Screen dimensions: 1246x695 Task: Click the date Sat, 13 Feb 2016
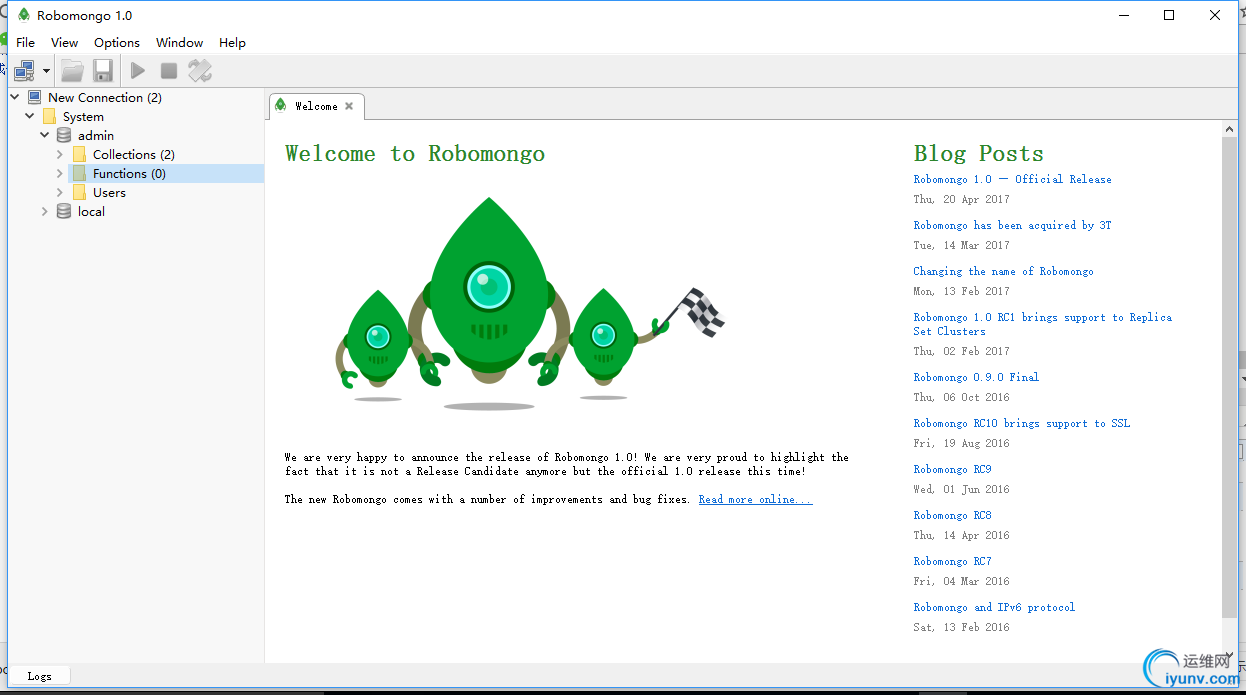click(x=961, y=627)
